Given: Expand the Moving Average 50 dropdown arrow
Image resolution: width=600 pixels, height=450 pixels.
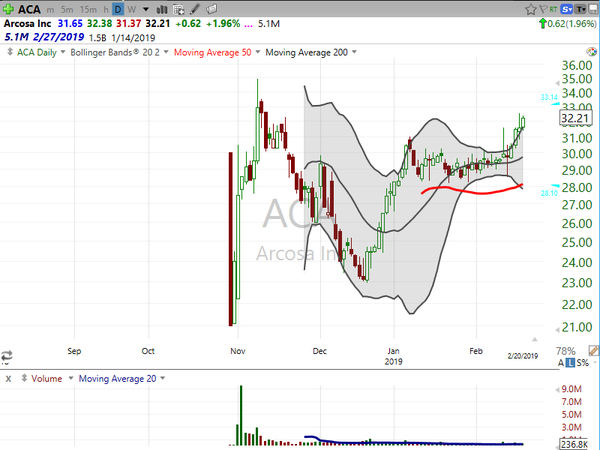Looking at the screenshot, I should [x=258, y=52].
